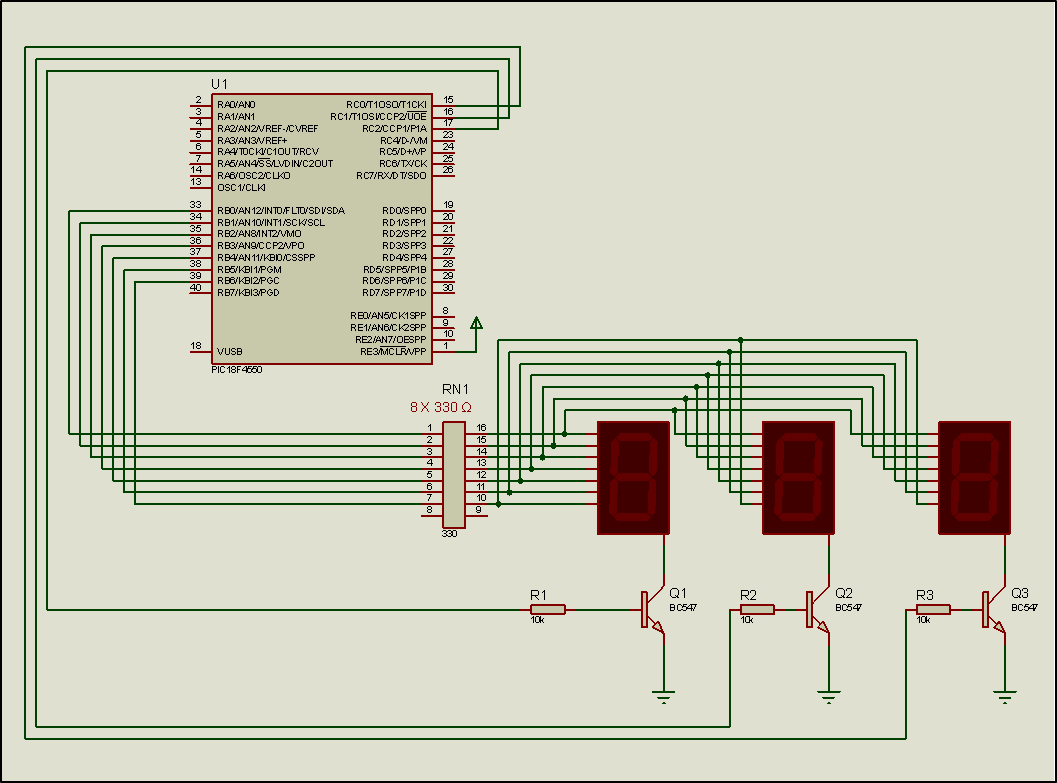
Task: Click the ground symbol below Q1
Action: click(x=663, y=695)
